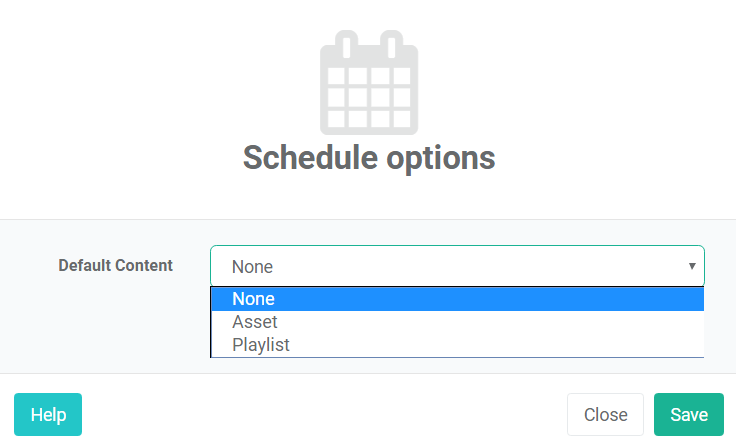Click the gray calendar grid graphic
The height and width of the screenshot is (448, 736).
pos(369,83)
